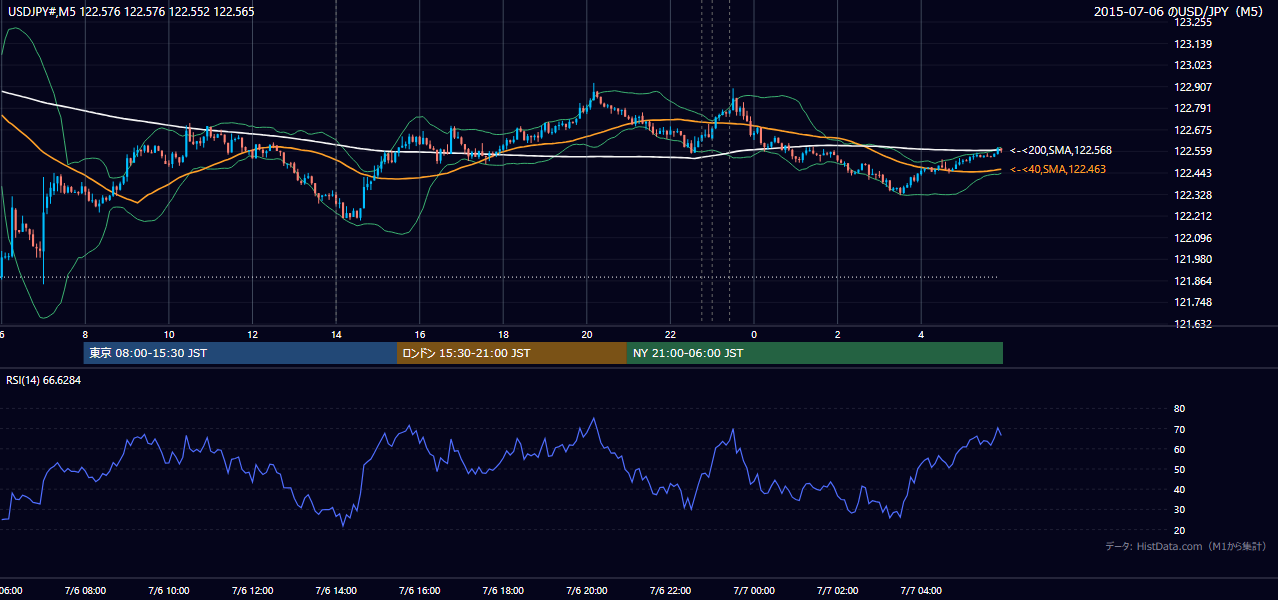This screenshot has width=1278, height=600.
Task: Click the 7/6 08:00 bottom time label
Action: tap(85, 591)
